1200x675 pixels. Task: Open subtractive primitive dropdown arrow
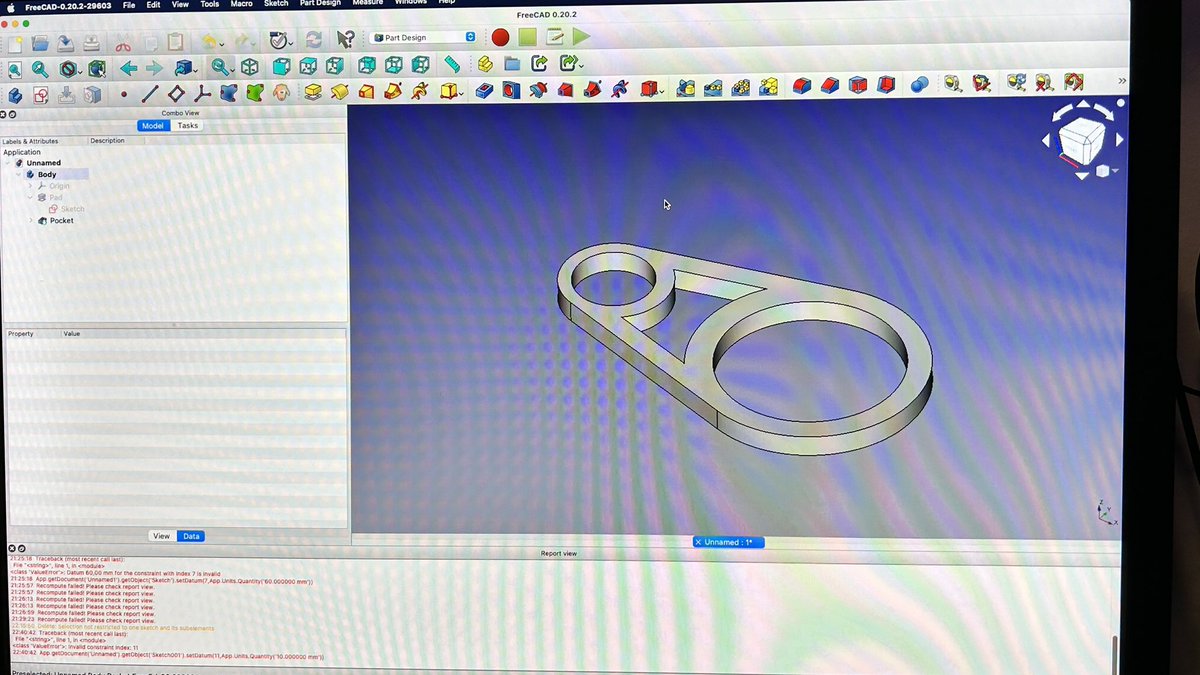(661, 91)
